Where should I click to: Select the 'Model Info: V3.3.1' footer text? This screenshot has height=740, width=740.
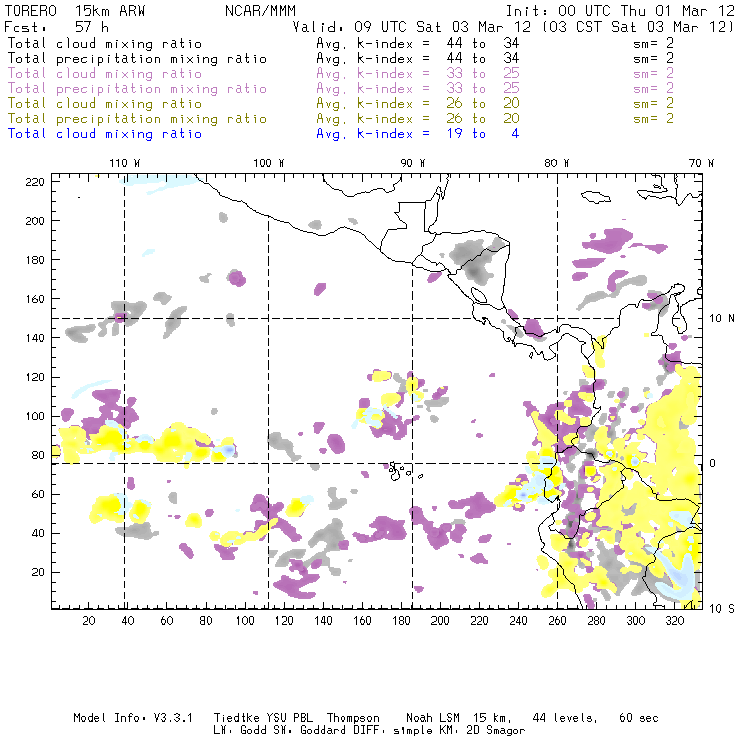[x=133, y=718]
